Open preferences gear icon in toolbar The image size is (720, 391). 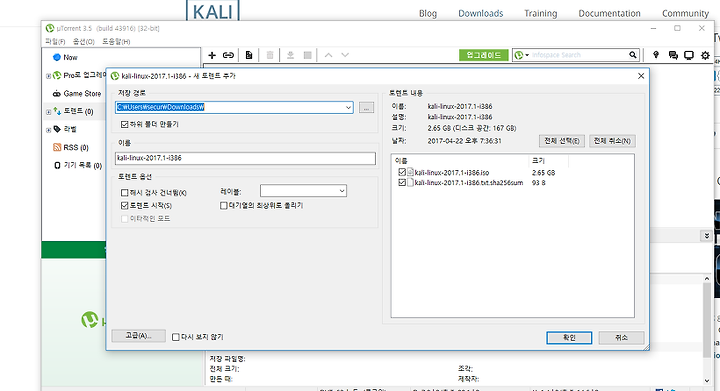pyautogui.click(x=705, y=55)
